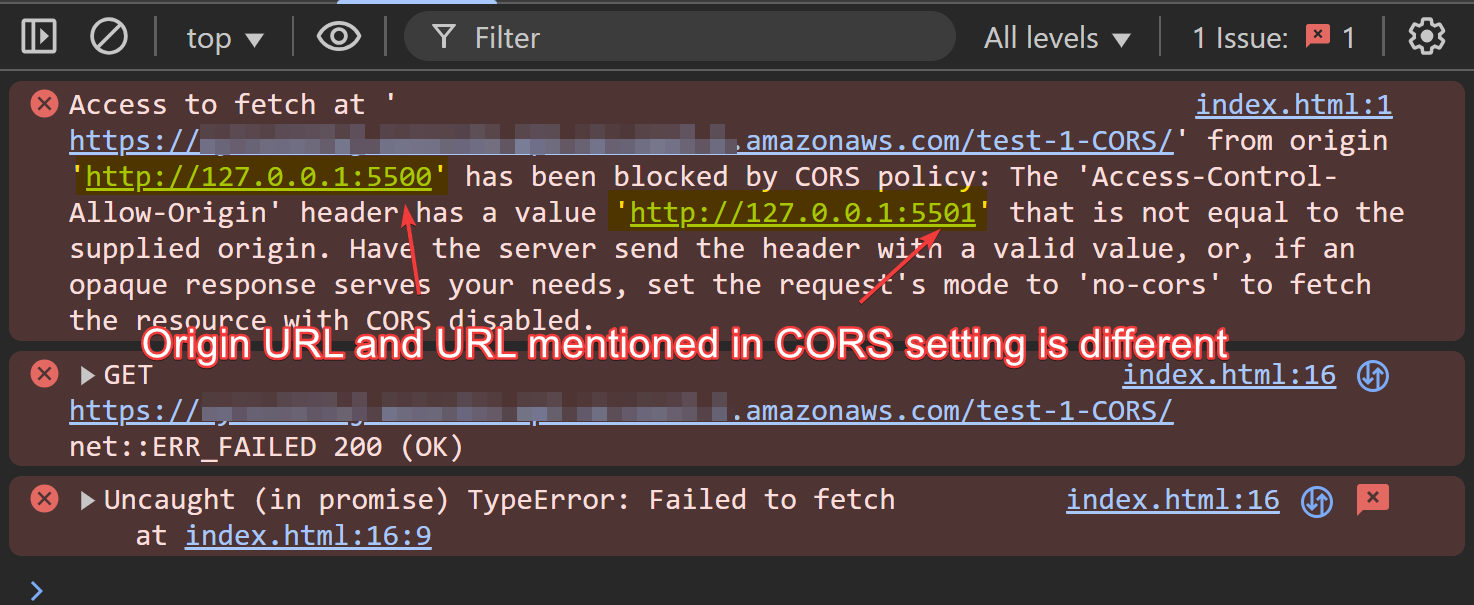
Task: Click the network icon beside TypeError row
Action: tap(1316, 500)
